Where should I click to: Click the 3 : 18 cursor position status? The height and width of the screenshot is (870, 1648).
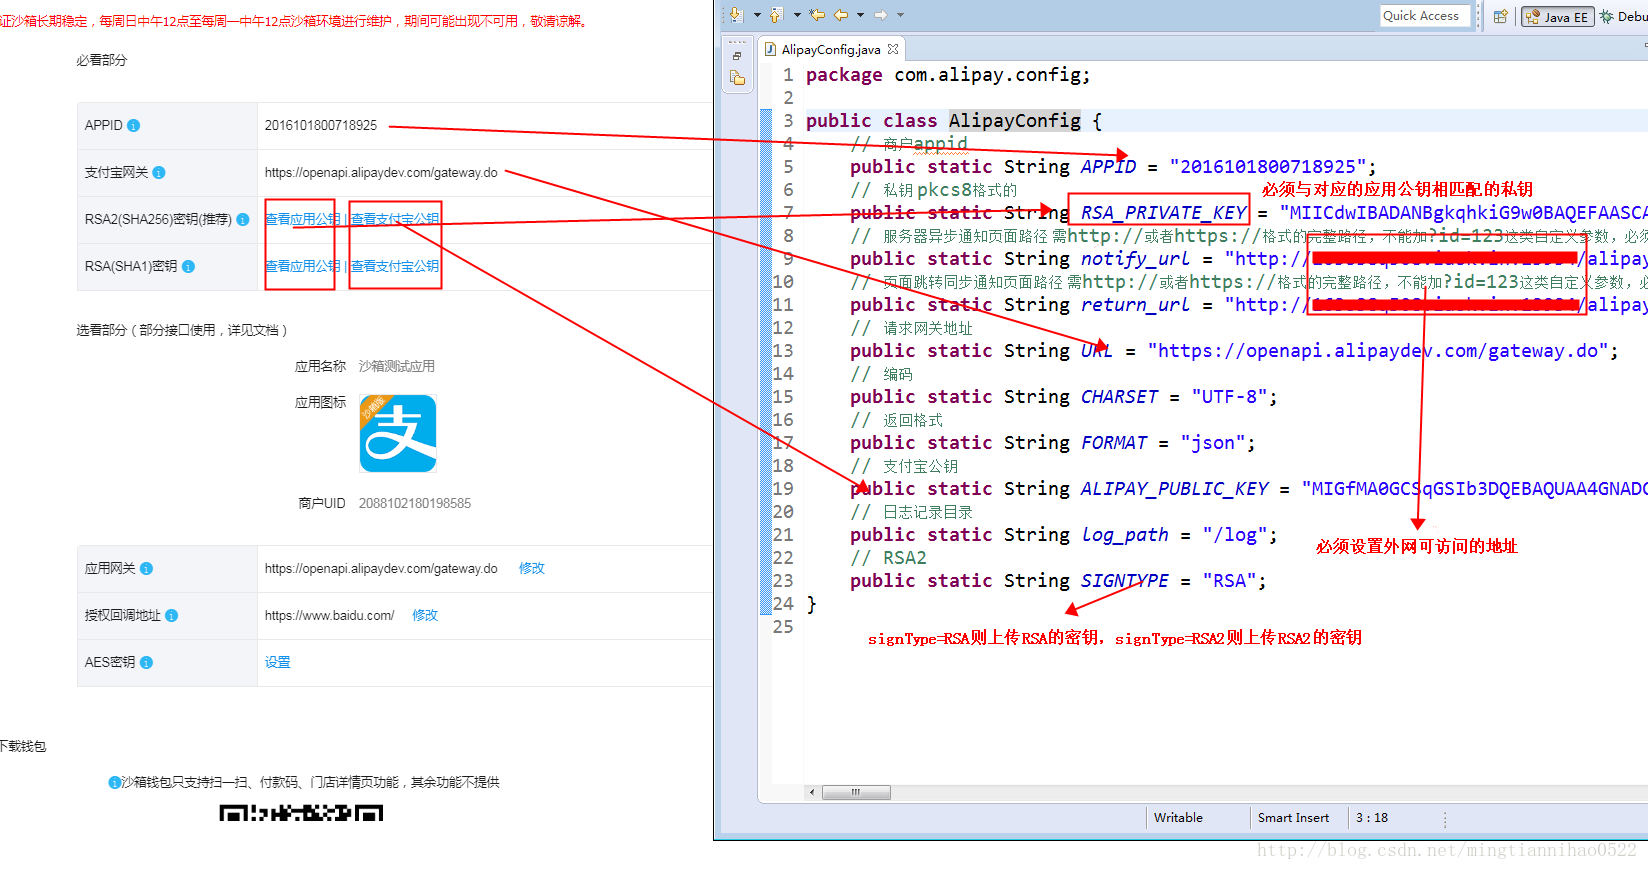[1372, 817]
